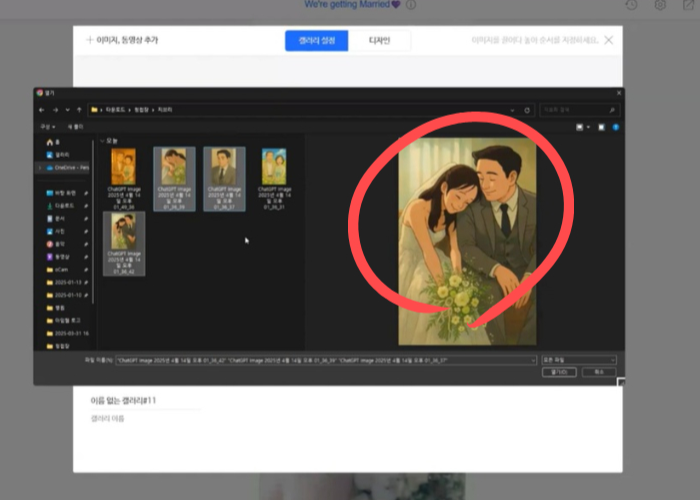700x500 pixels.
Task: Click the info icon beside the title
Action: [411, 5]
